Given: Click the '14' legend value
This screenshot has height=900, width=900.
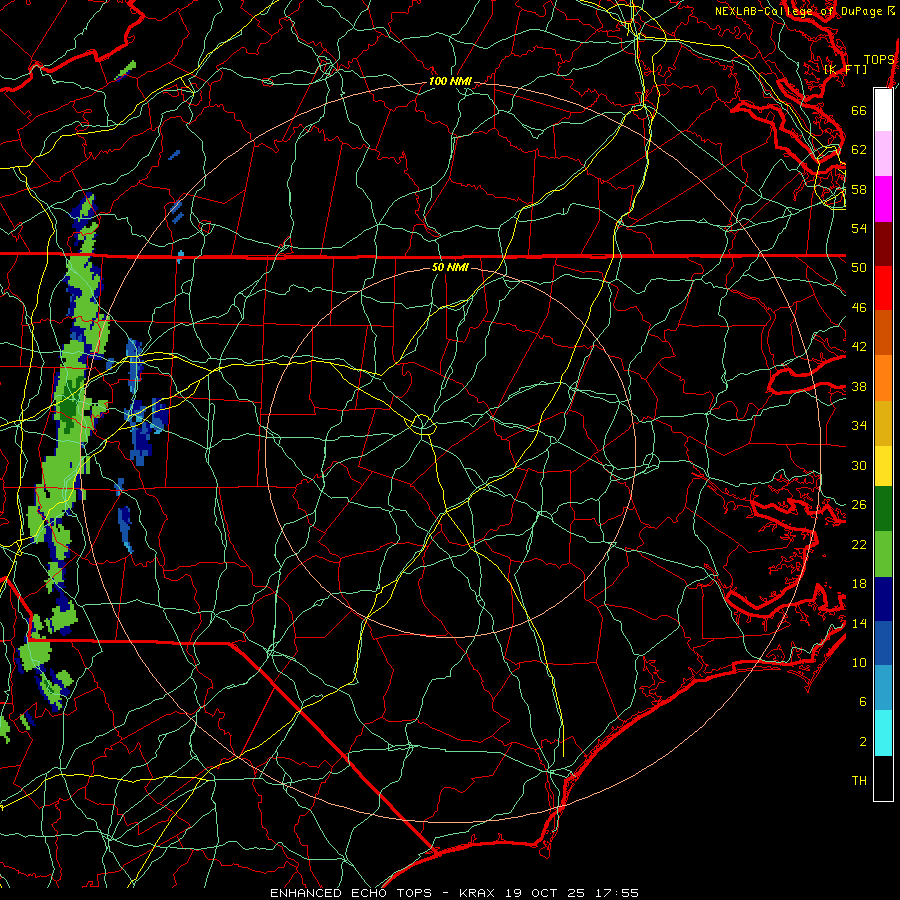Looking at the screenshot, I should tap(859, 623).
